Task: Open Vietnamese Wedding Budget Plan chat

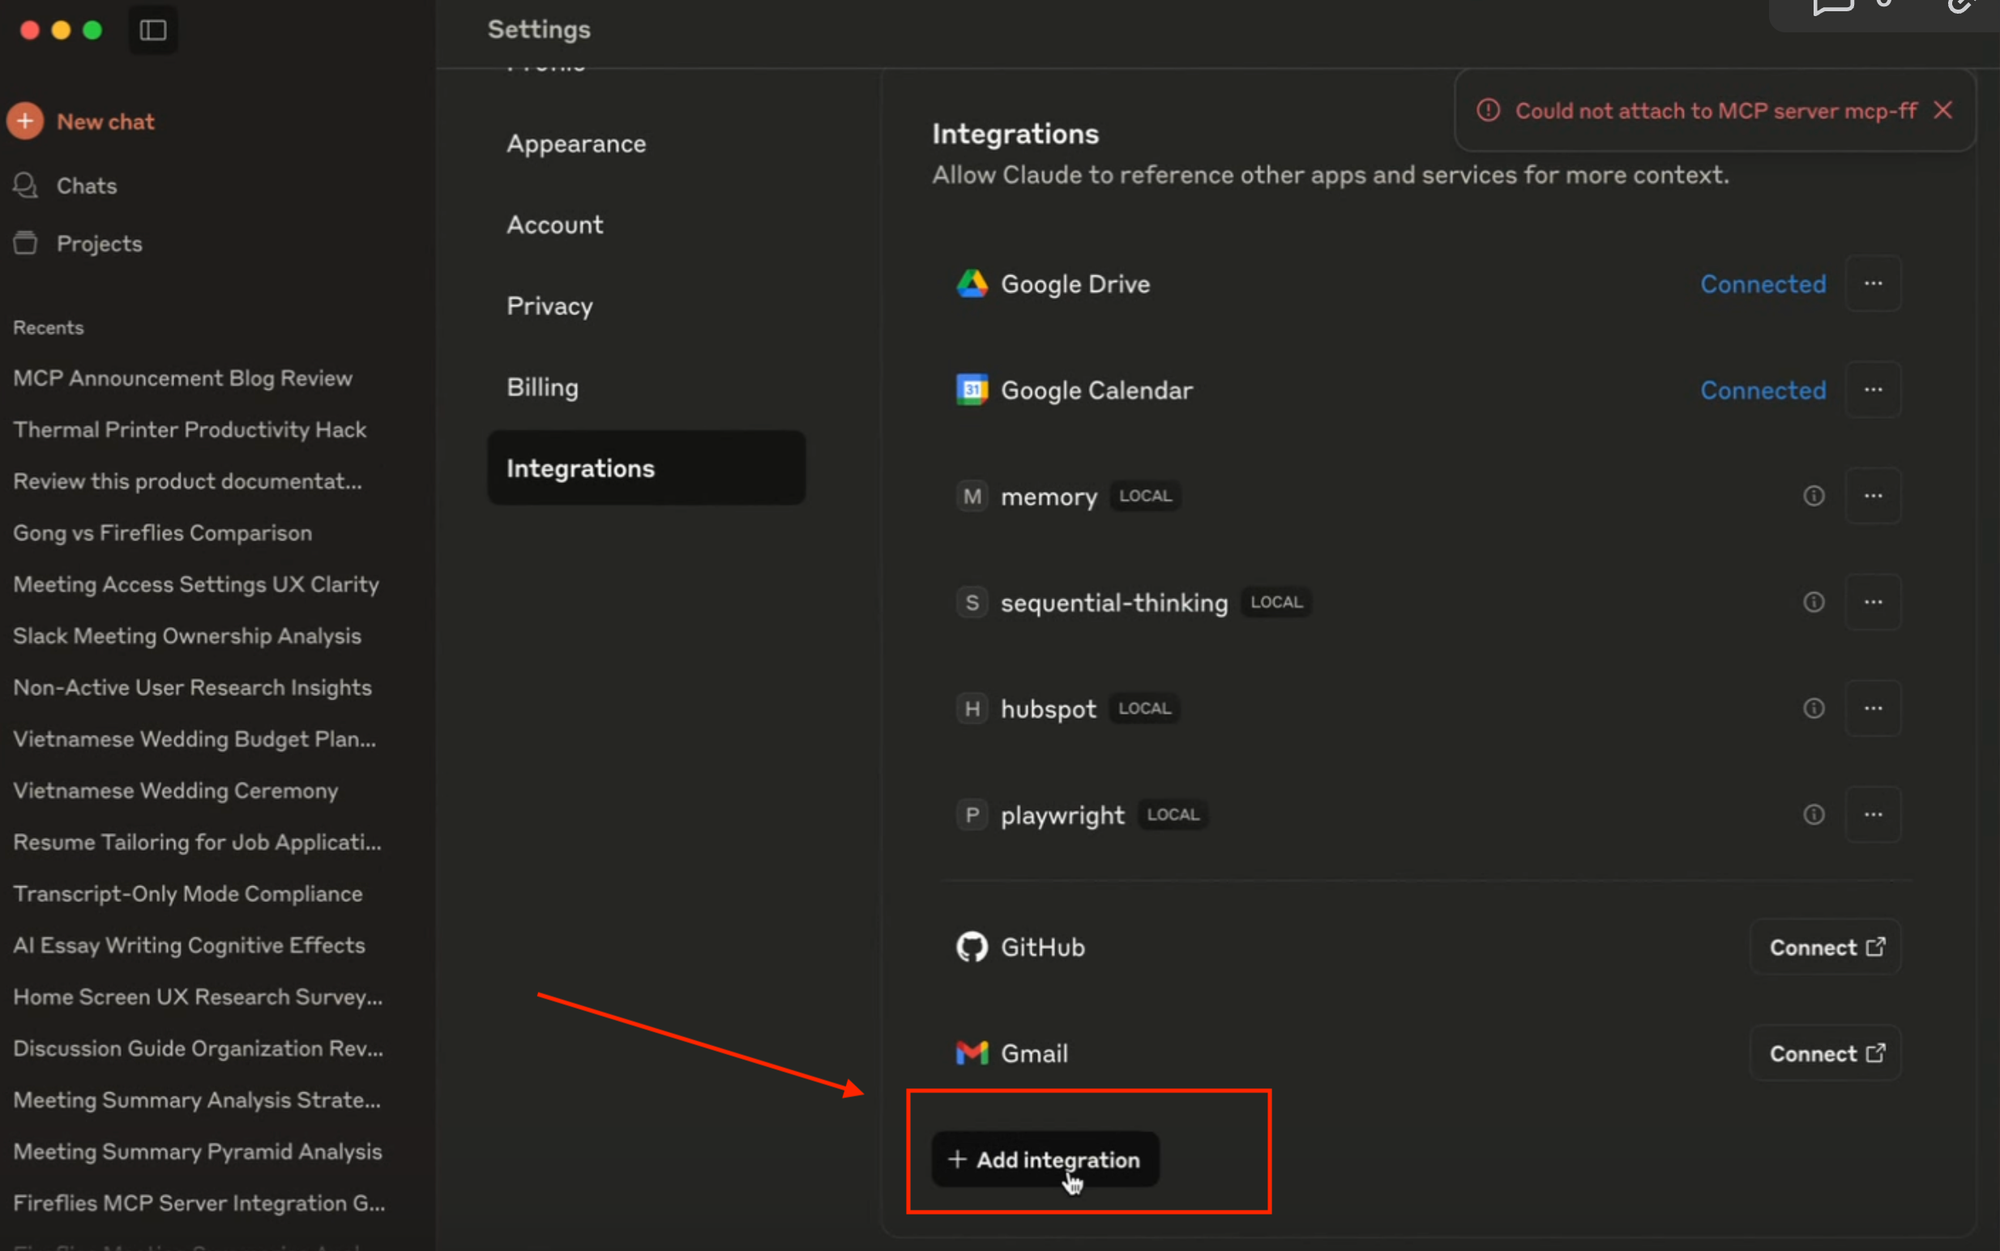Action: click(x=195, y=739)
